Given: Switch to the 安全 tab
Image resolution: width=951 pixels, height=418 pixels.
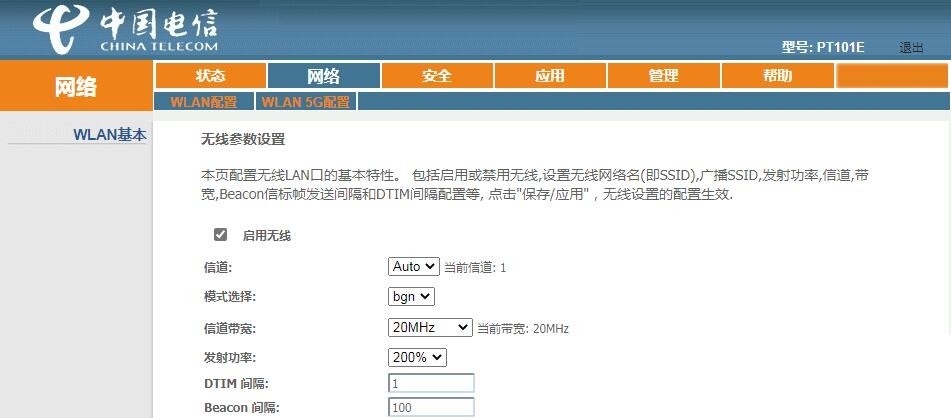Looking at the screenshot, I should coord(437,76).
